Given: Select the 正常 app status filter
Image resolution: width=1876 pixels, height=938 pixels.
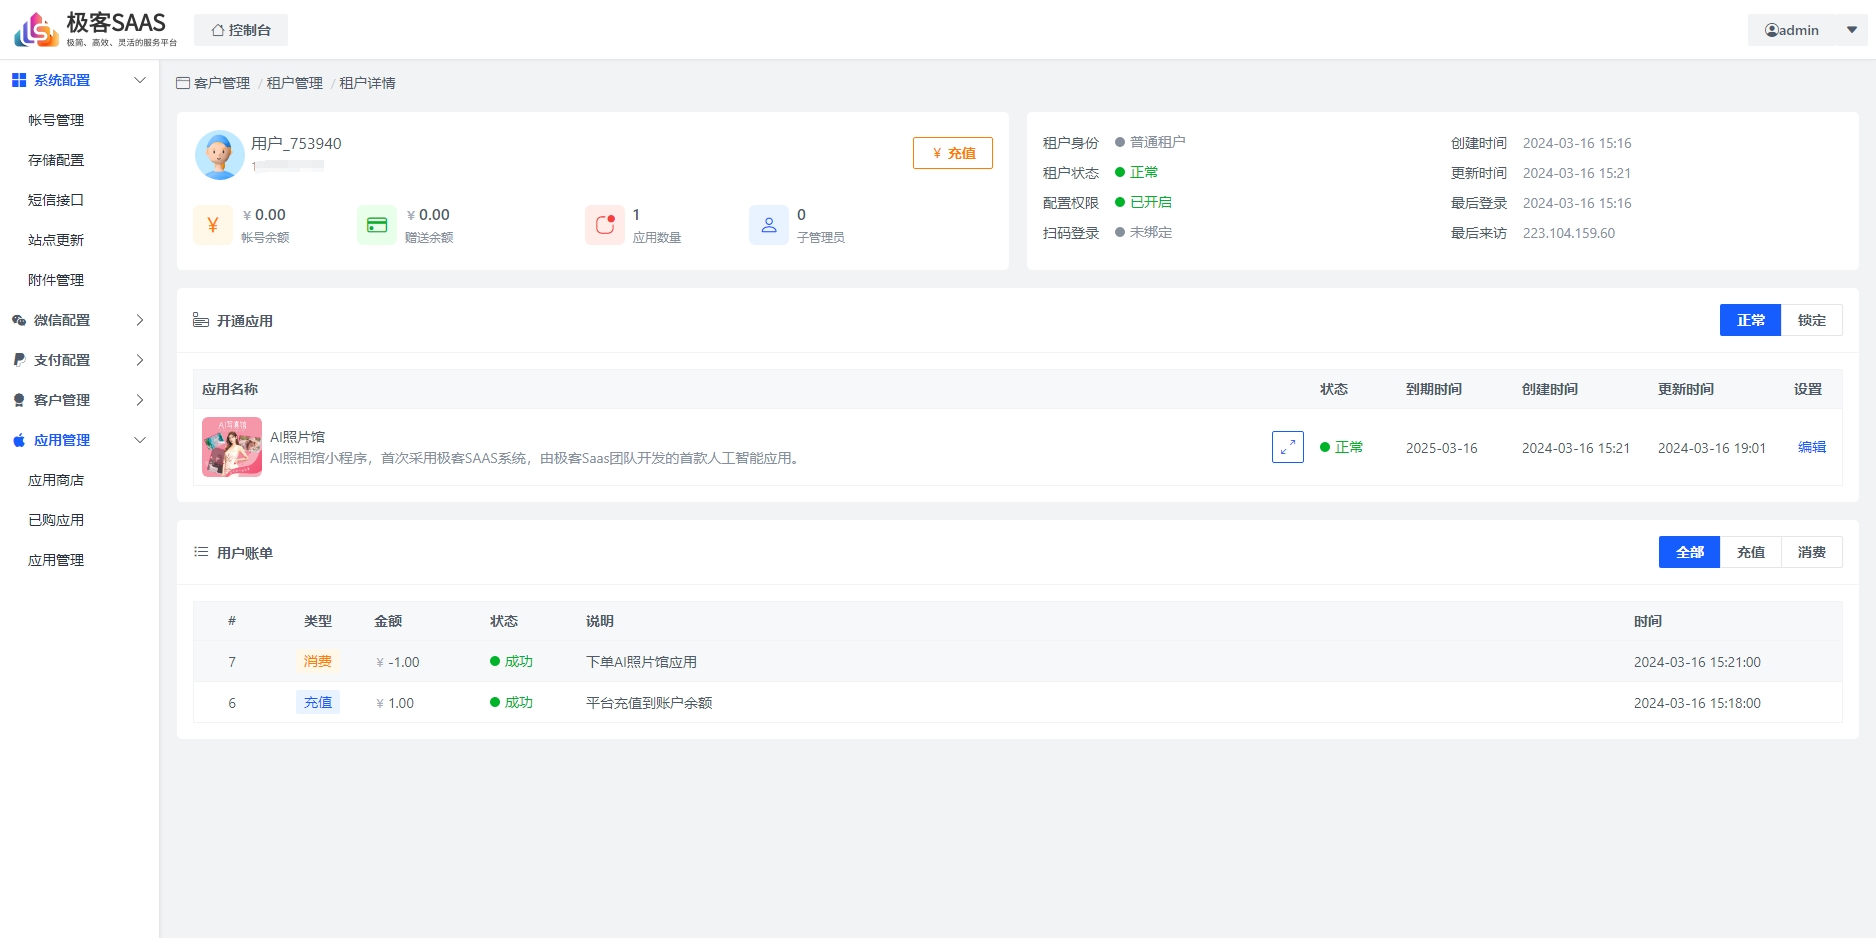Looking at the screenshot, I should coord(1750,320).
